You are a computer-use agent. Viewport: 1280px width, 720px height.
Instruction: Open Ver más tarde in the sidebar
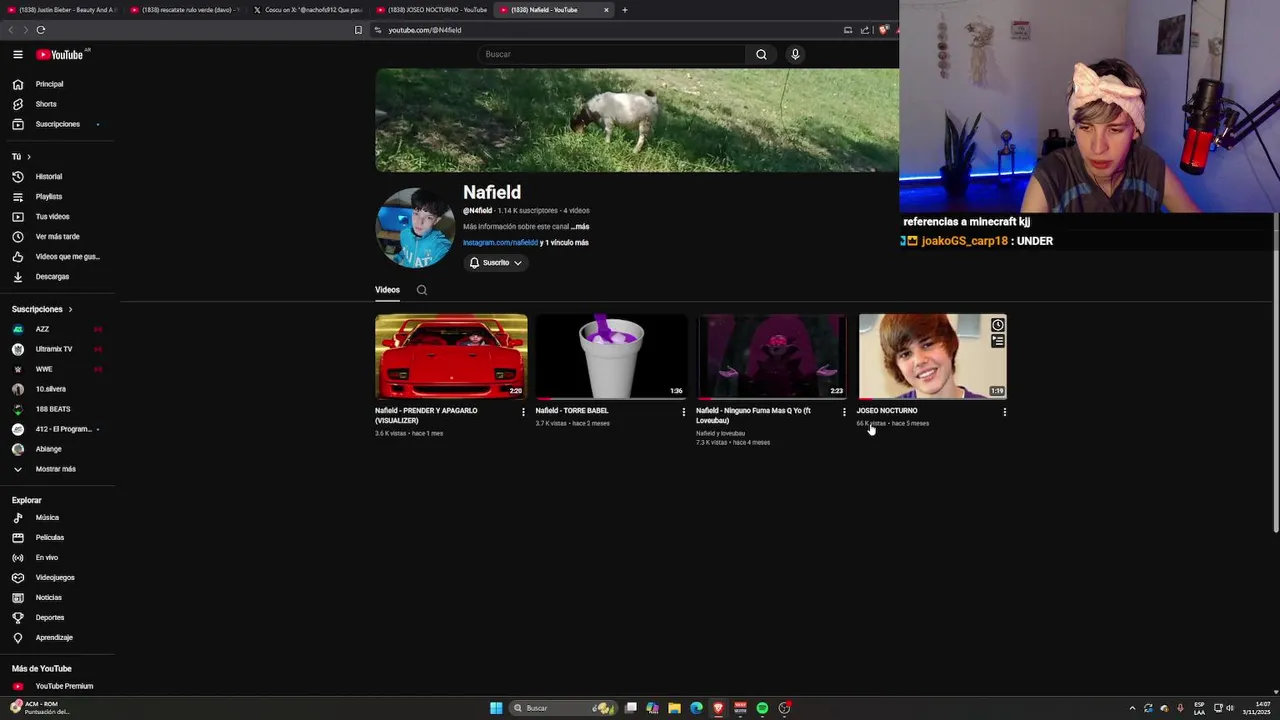click(x=57, y=237)
